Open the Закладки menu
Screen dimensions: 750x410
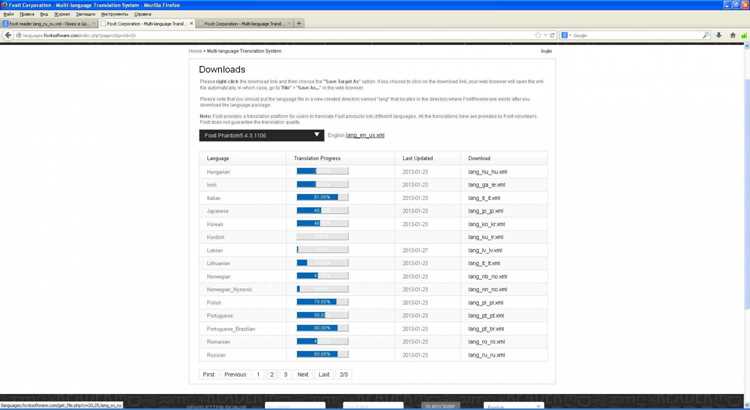86,14
